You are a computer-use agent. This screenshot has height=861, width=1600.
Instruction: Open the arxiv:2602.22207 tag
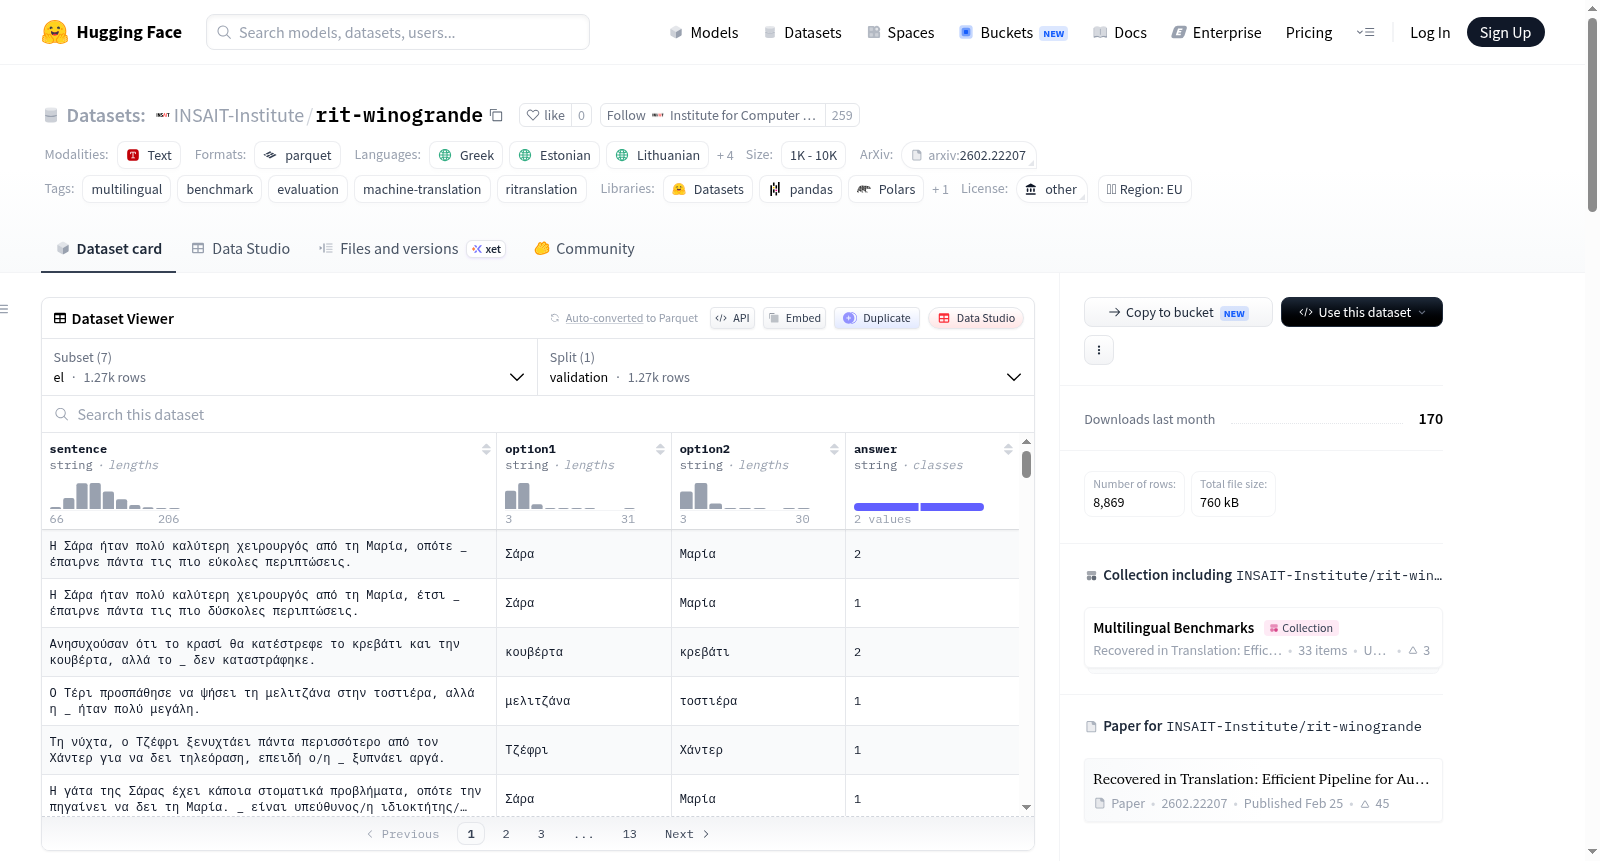tap(968, 155)
